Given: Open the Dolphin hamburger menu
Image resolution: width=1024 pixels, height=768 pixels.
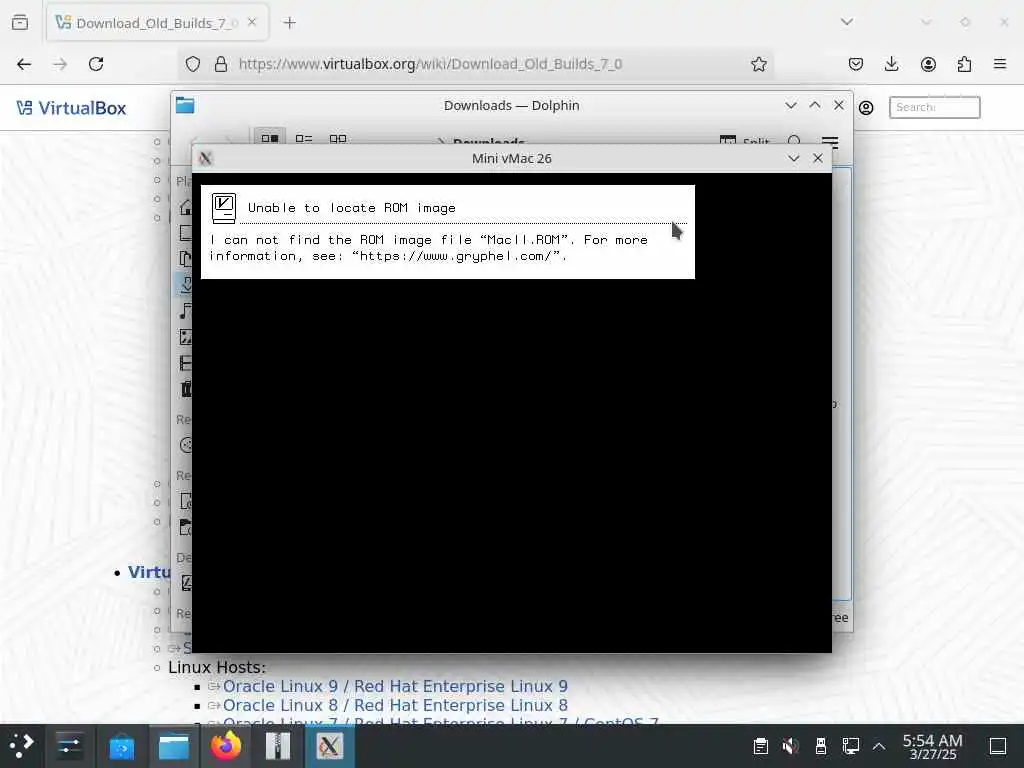Looking at the screenshot, I should tap(830, 140).
